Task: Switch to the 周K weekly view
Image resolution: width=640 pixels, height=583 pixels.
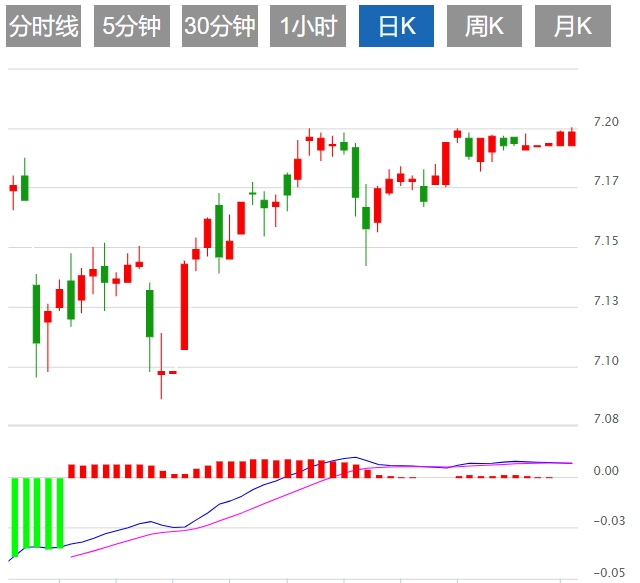Action: coord(484,27)
